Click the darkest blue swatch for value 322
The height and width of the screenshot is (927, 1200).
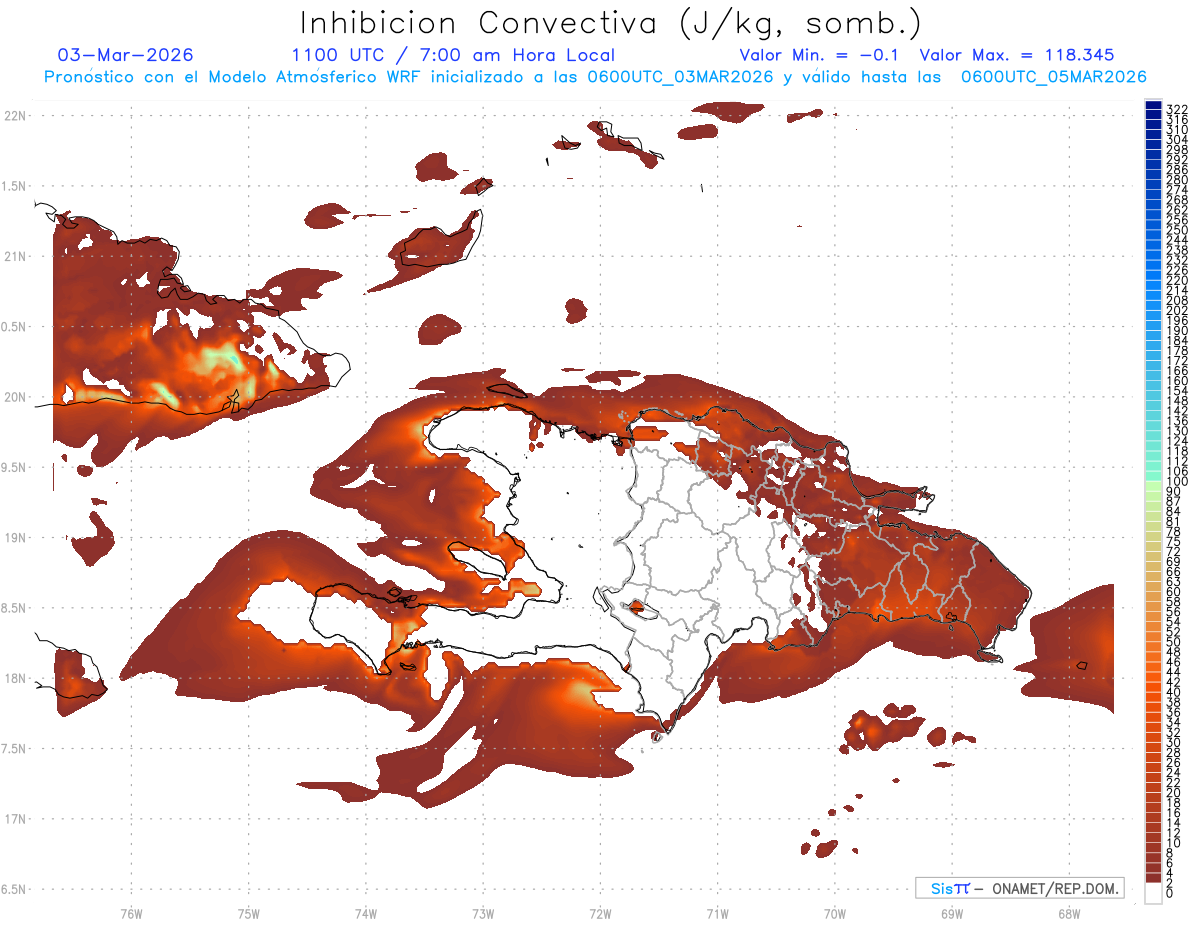(1153, 107)
